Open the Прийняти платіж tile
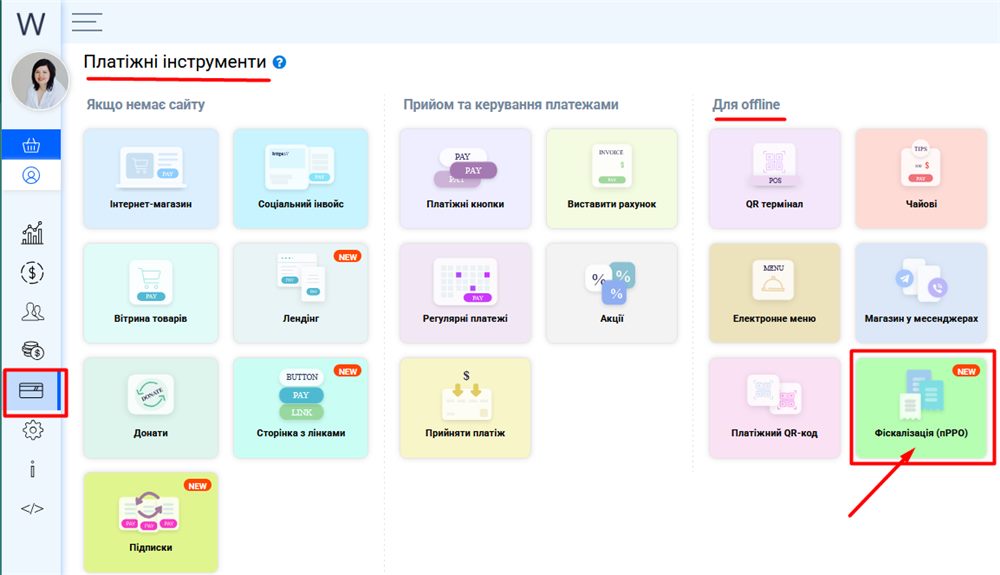The width and height of the screenshot is (1000, 575). [x=465, y=407]
